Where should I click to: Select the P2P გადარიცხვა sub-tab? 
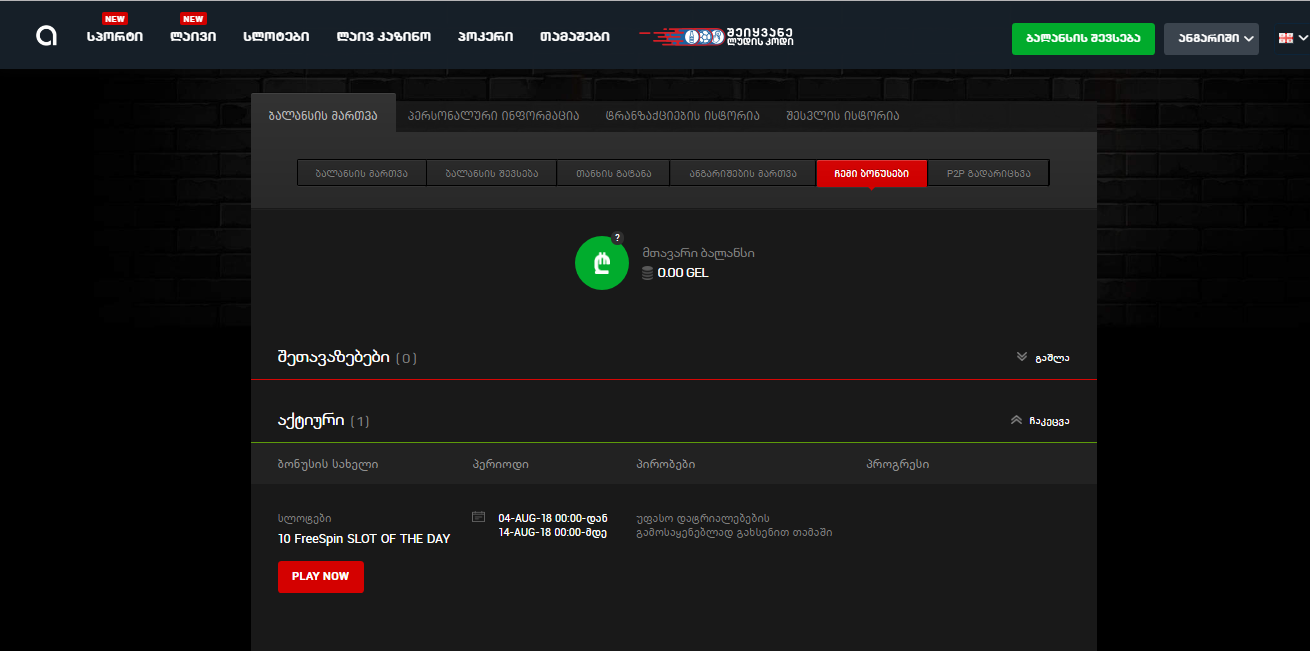coord(988,173)
